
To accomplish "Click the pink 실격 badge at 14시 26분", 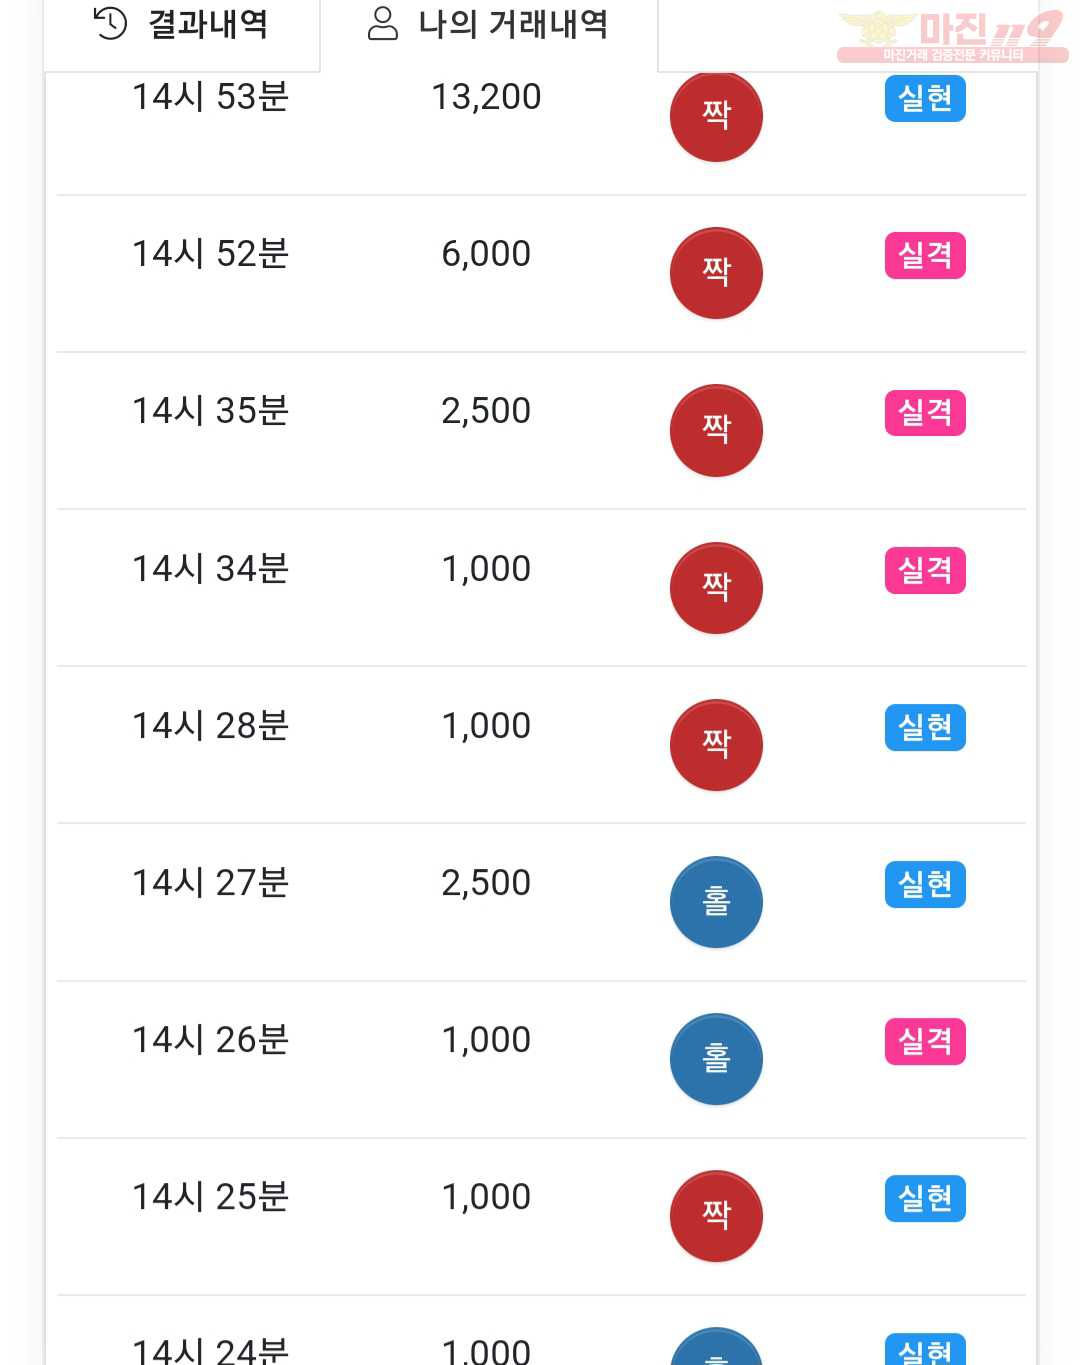I will coord(925,1041).
